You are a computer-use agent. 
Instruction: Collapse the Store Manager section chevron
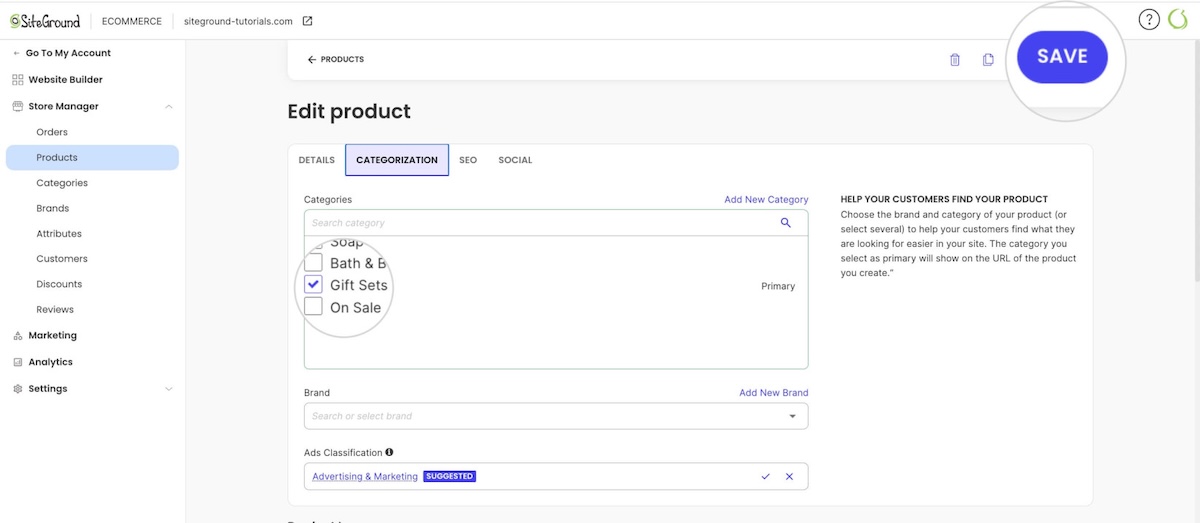169,106
